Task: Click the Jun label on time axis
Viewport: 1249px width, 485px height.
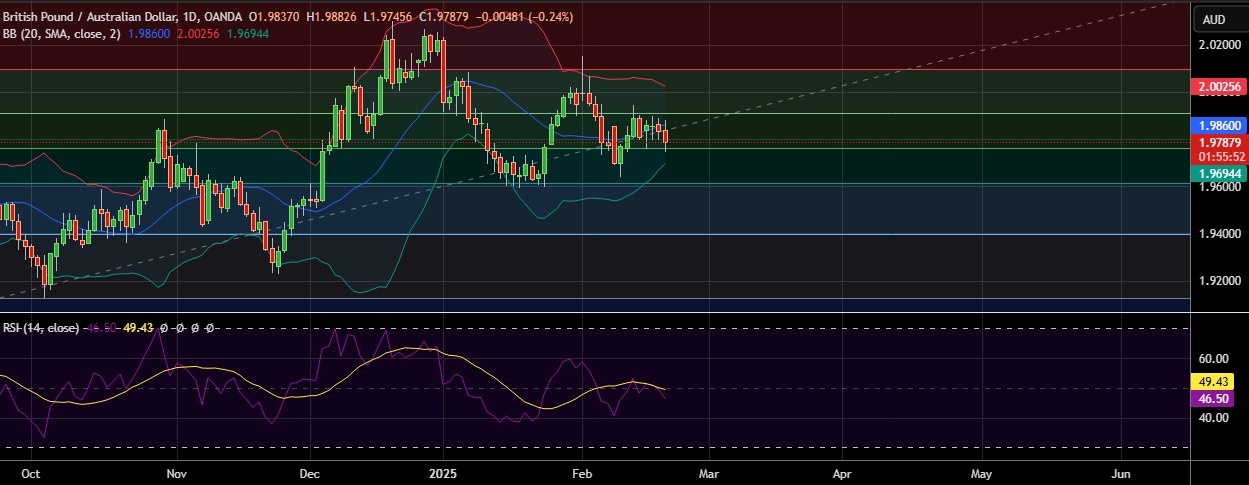Action: [1122, 472]
